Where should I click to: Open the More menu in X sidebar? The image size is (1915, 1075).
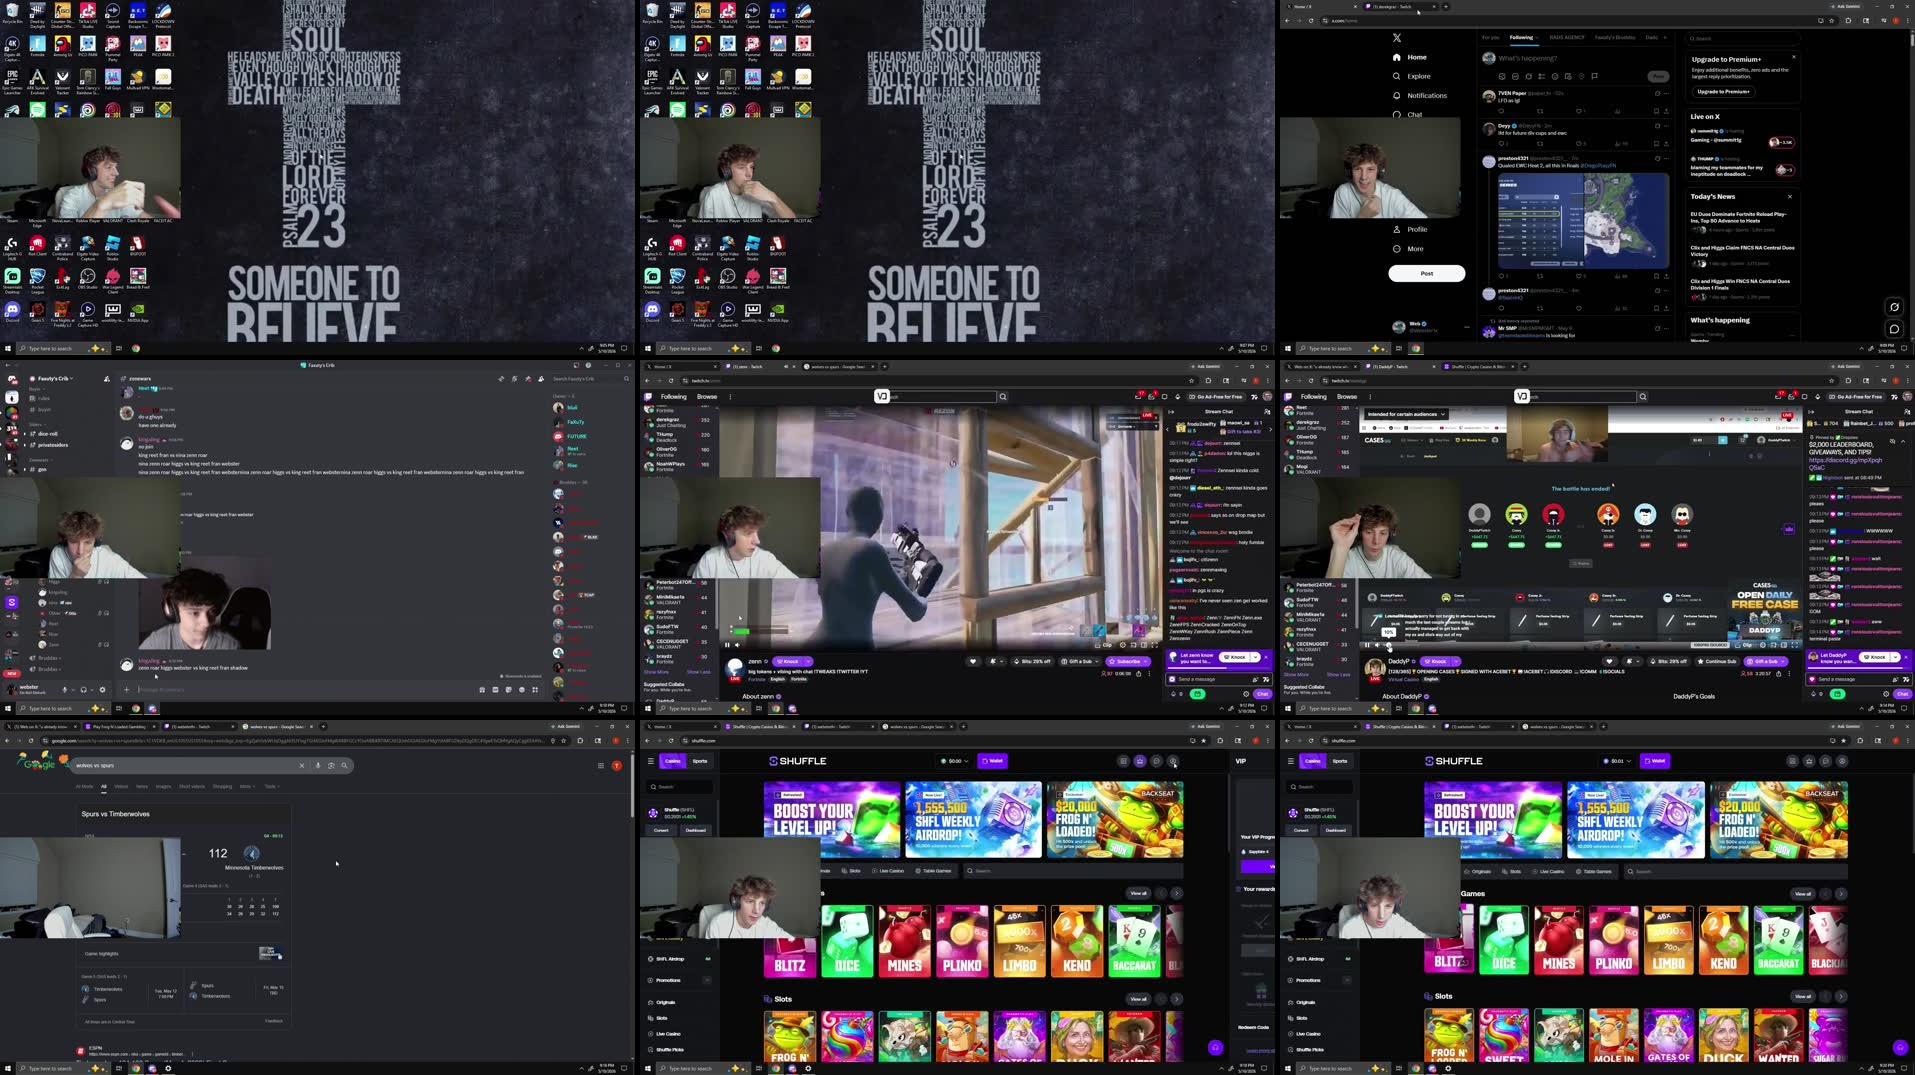(x=1408, y=248)
